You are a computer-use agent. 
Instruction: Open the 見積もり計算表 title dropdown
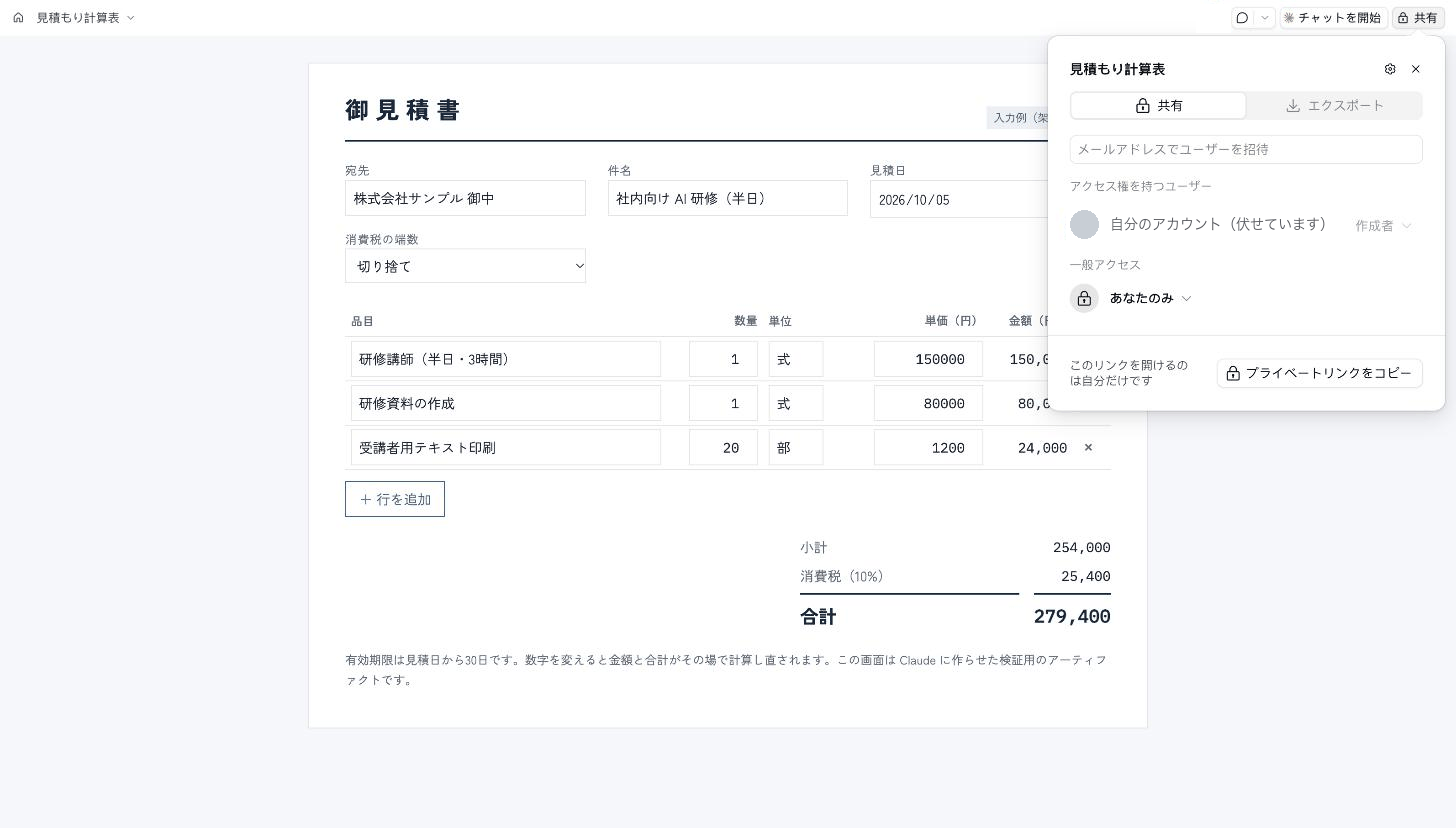click(86, 18)
